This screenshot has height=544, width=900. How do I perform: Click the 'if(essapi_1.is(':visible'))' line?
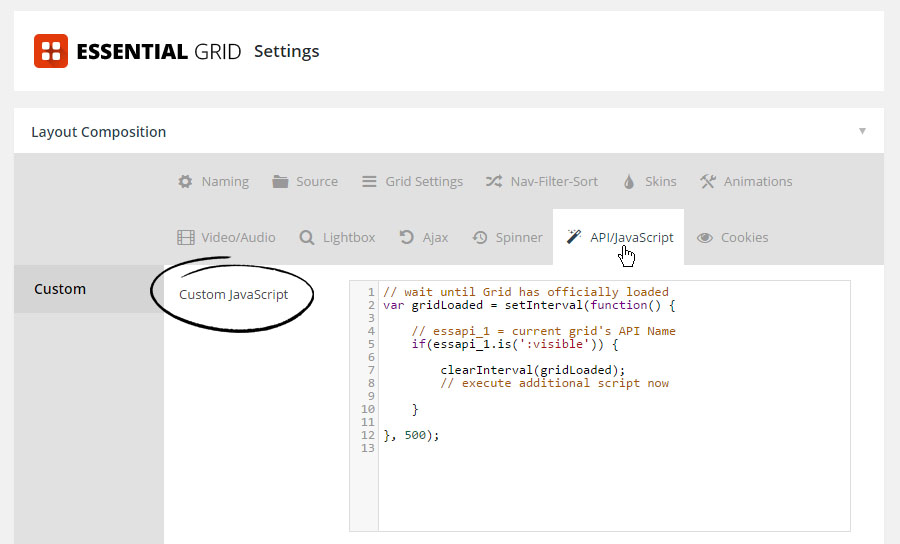pos(515,344)
